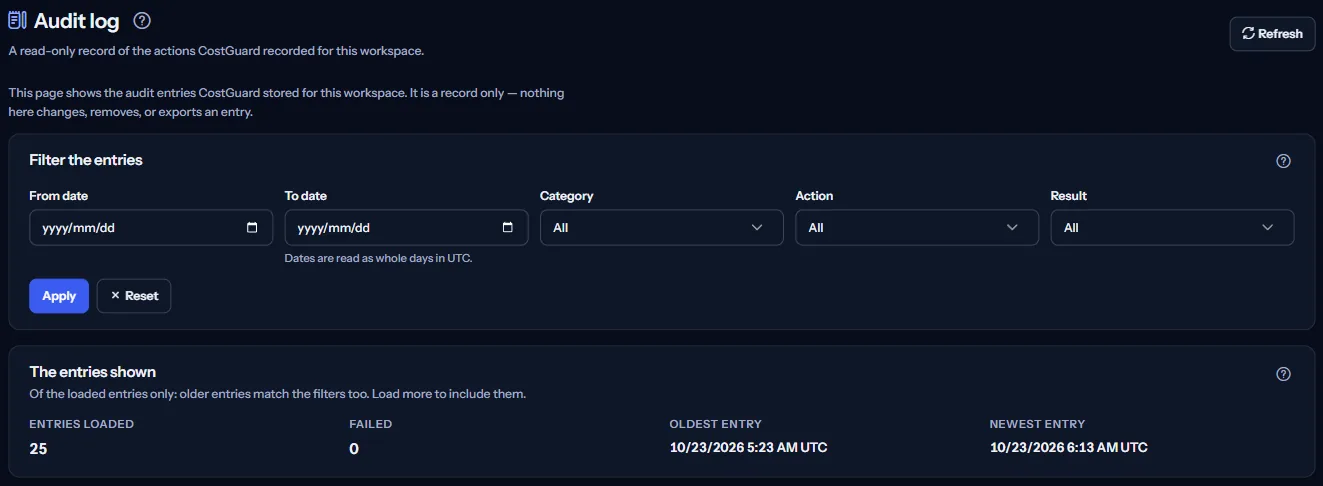Open help icon next to Audit log title
The height and width of the screenshot is (486, 1323).
142,20
